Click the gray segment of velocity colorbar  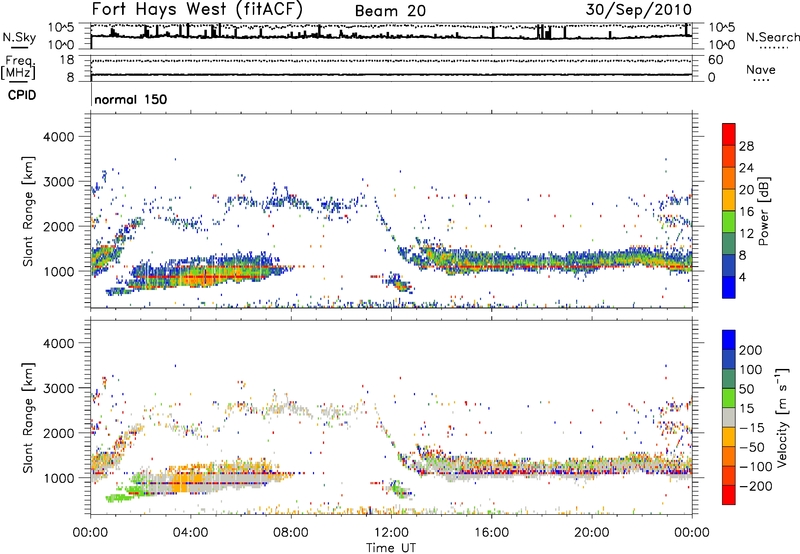729,417
